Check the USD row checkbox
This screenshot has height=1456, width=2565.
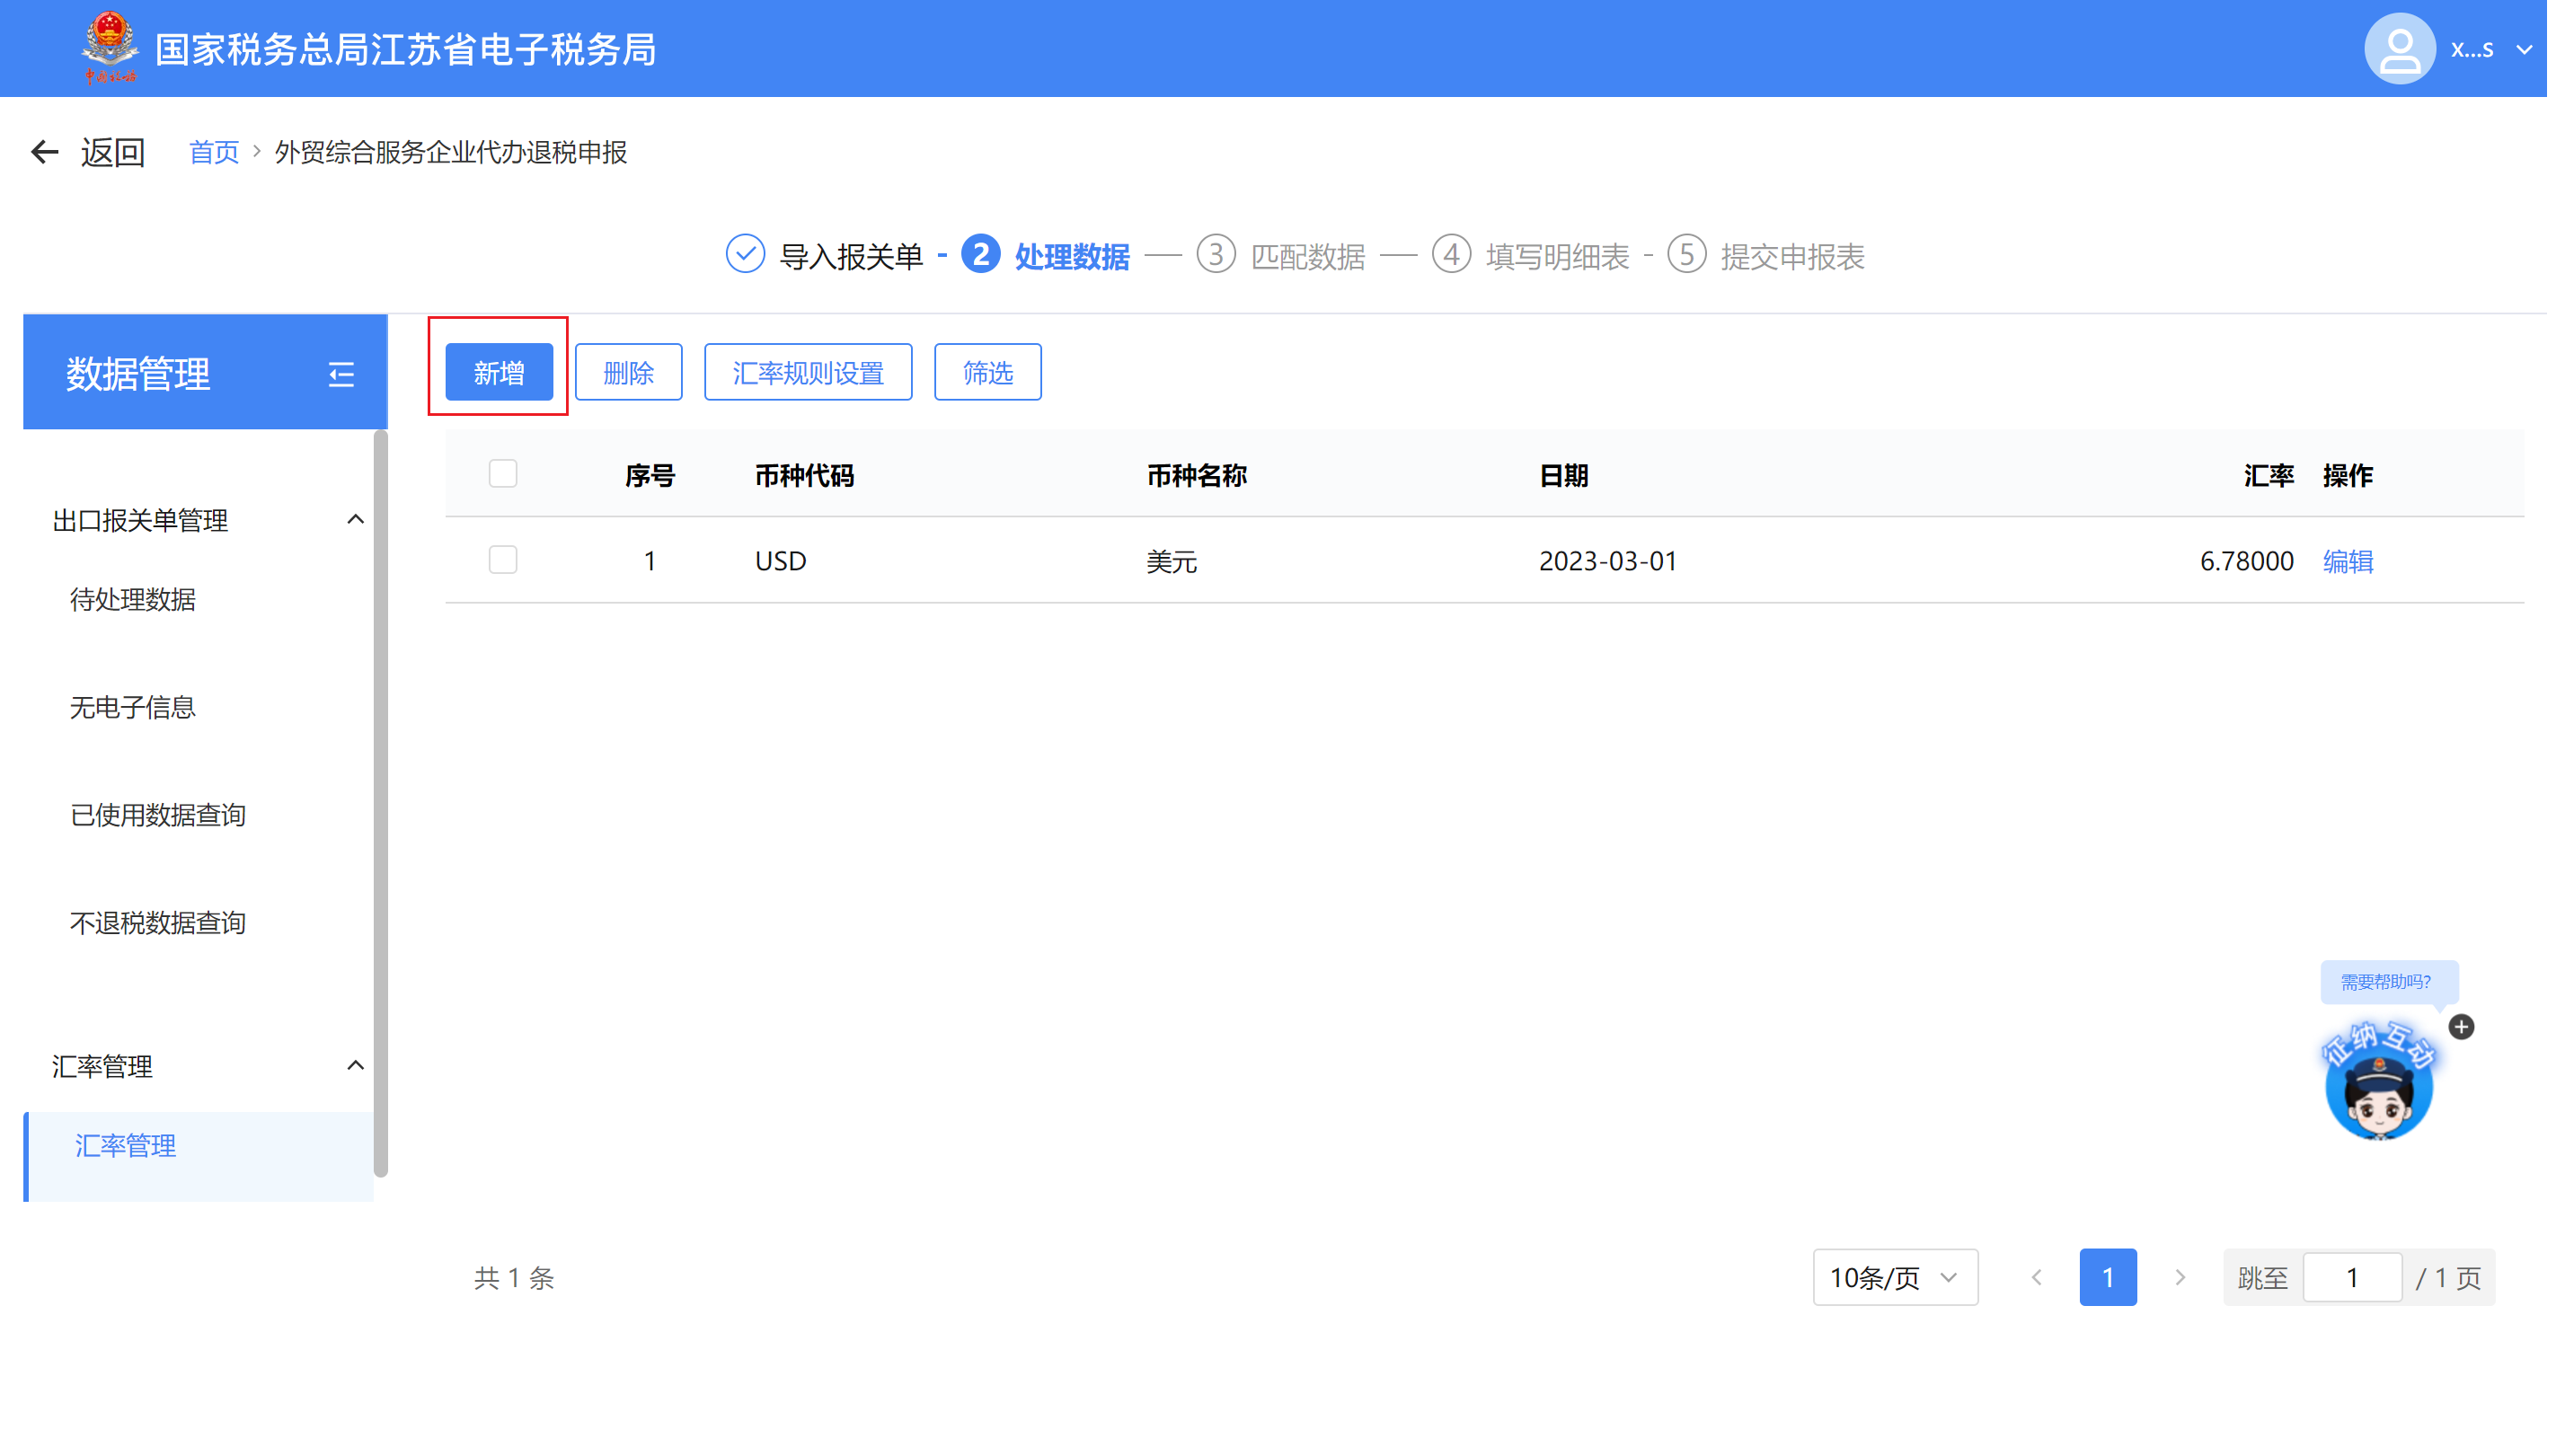coord(503,560)
